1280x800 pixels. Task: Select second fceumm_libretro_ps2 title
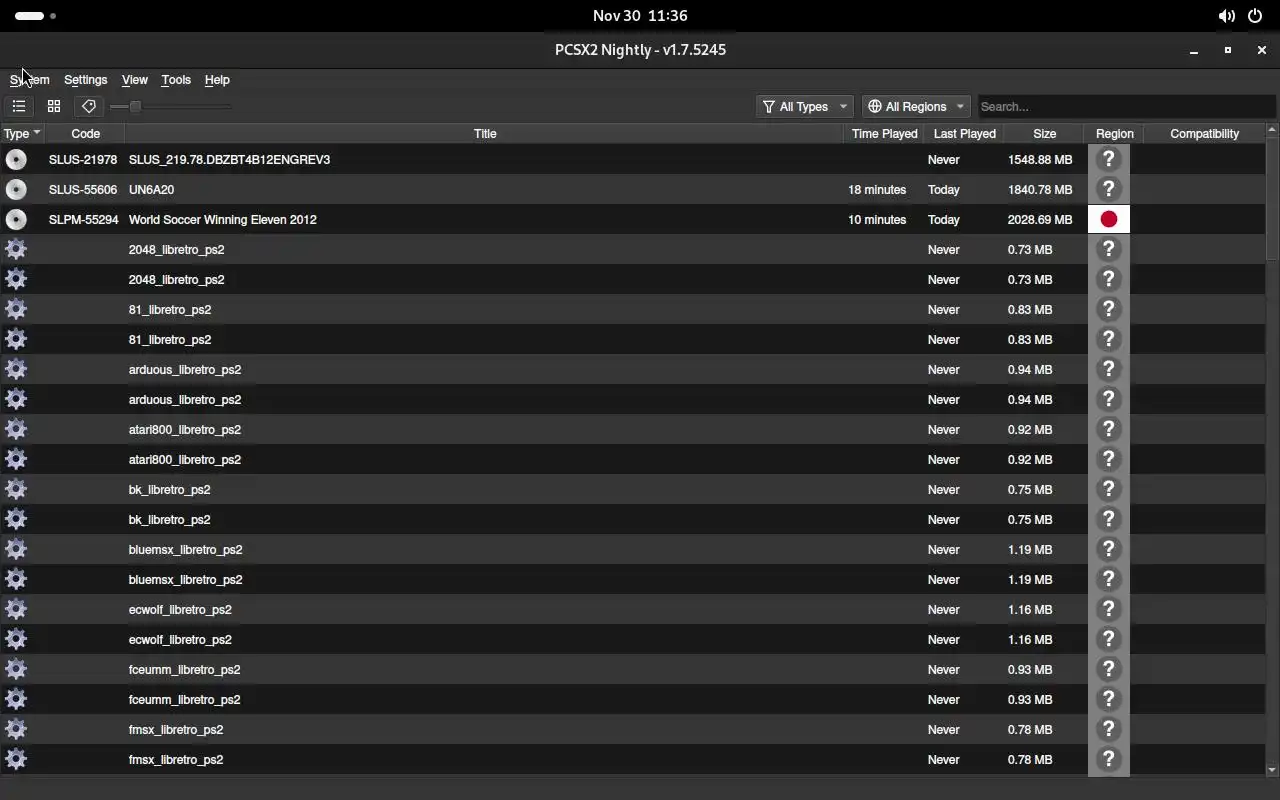point(185,699)
